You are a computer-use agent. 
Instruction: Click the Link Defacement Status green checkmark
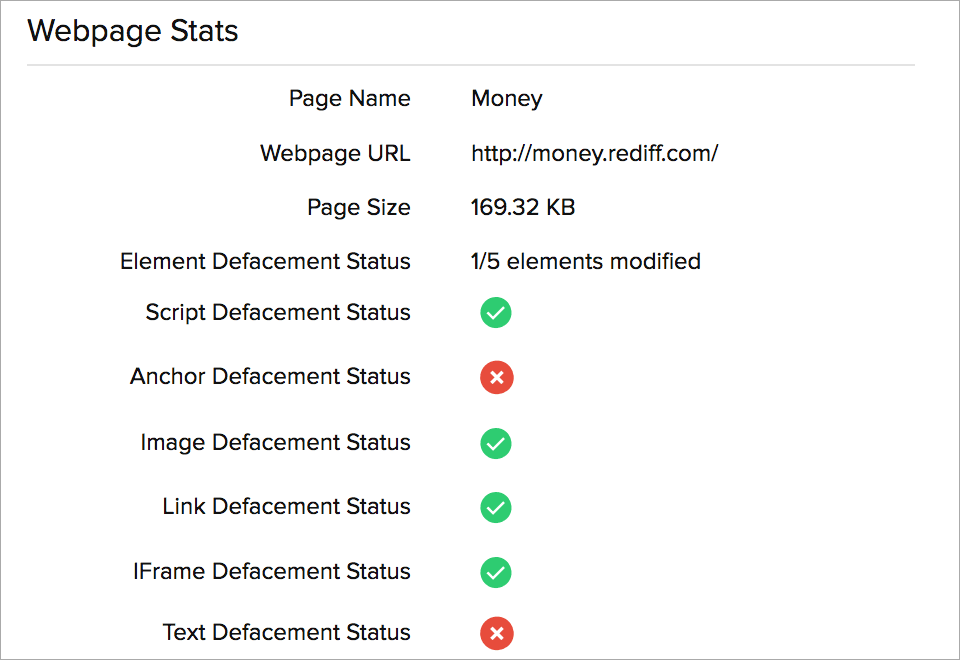[x=496, y=508]
